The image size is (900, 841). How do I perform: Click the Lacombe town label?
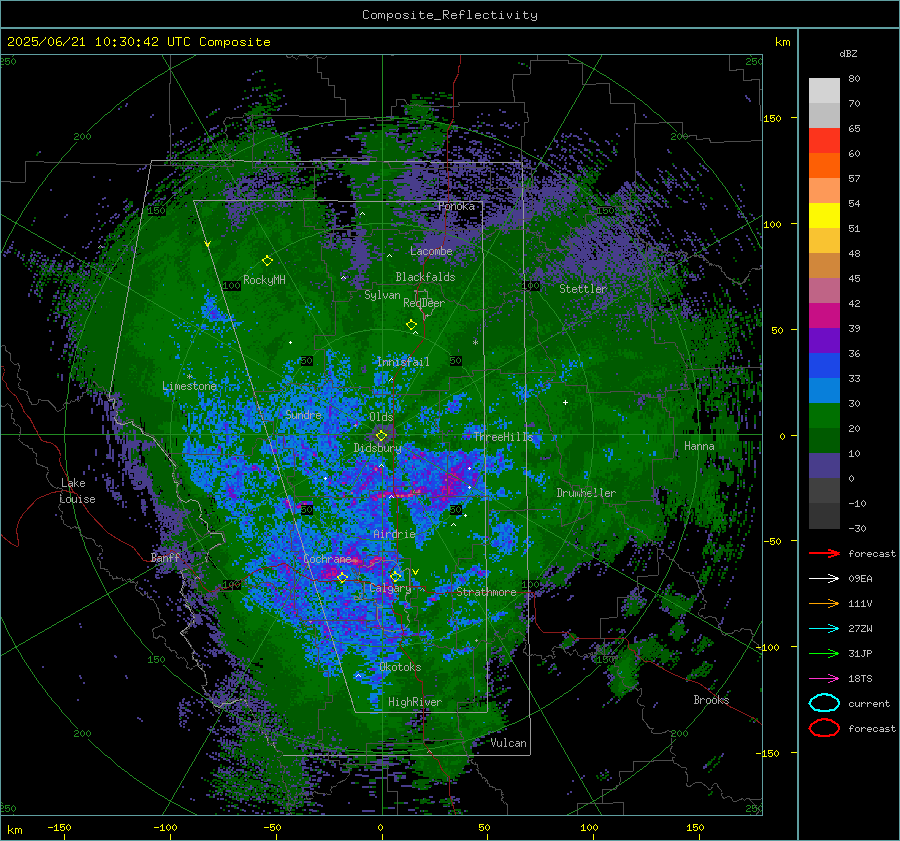(431, 251)
